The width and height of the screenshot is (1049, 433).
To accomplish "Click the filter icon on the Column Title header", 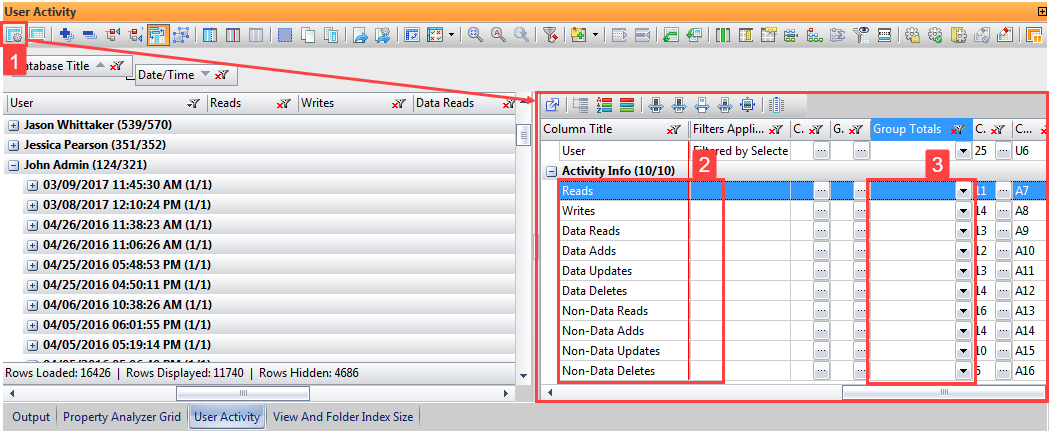I will (674, 130).
